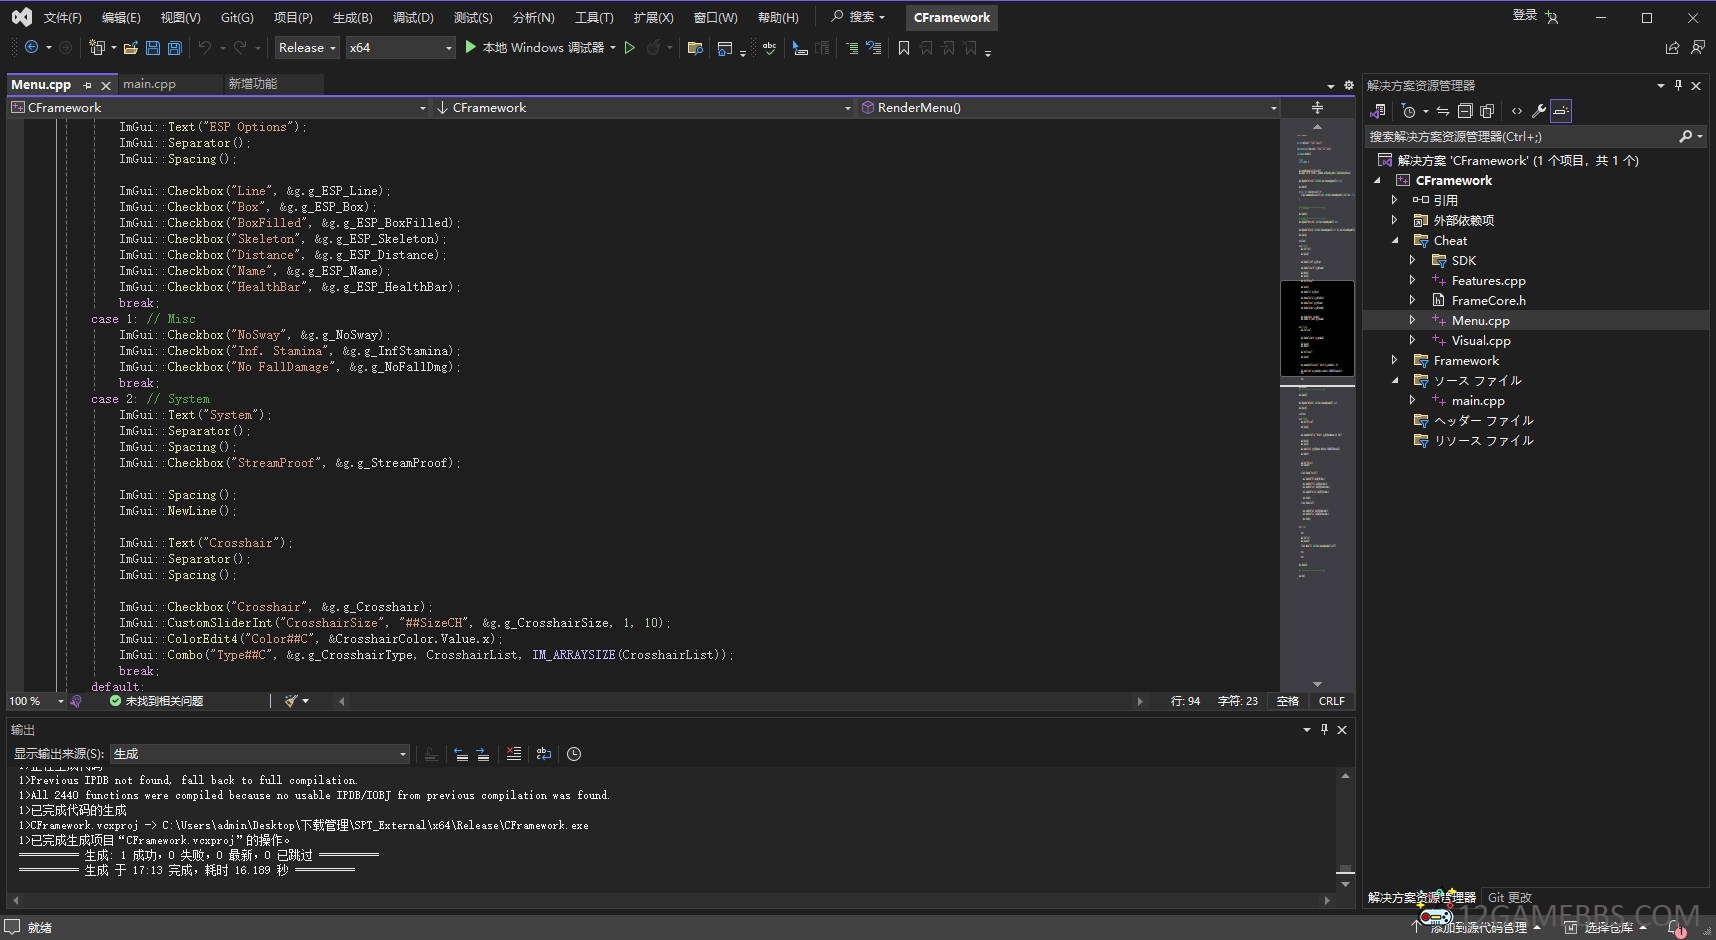
Task: Click the save all icon
Action: point(175,48)
